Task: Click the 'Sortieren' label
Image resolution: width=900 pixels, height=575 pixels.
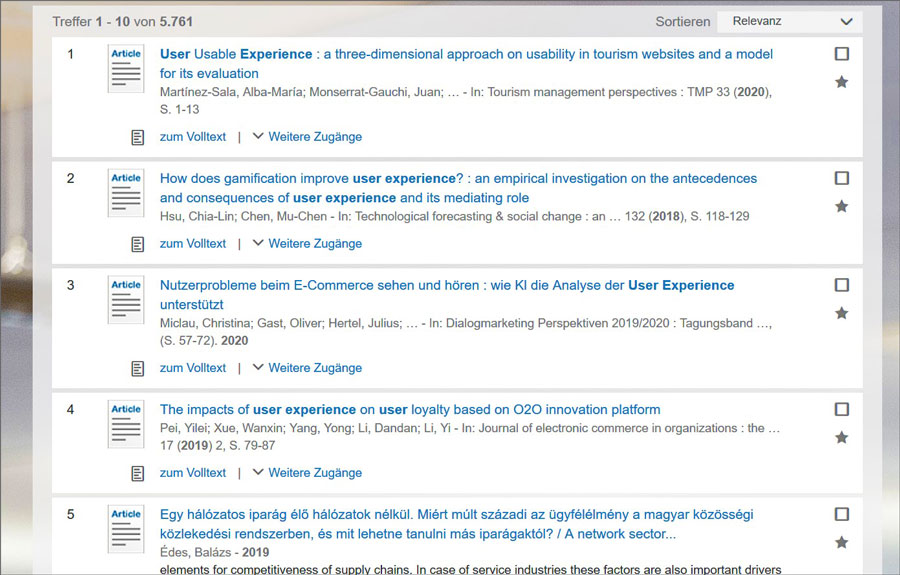Action: (682, 22)
